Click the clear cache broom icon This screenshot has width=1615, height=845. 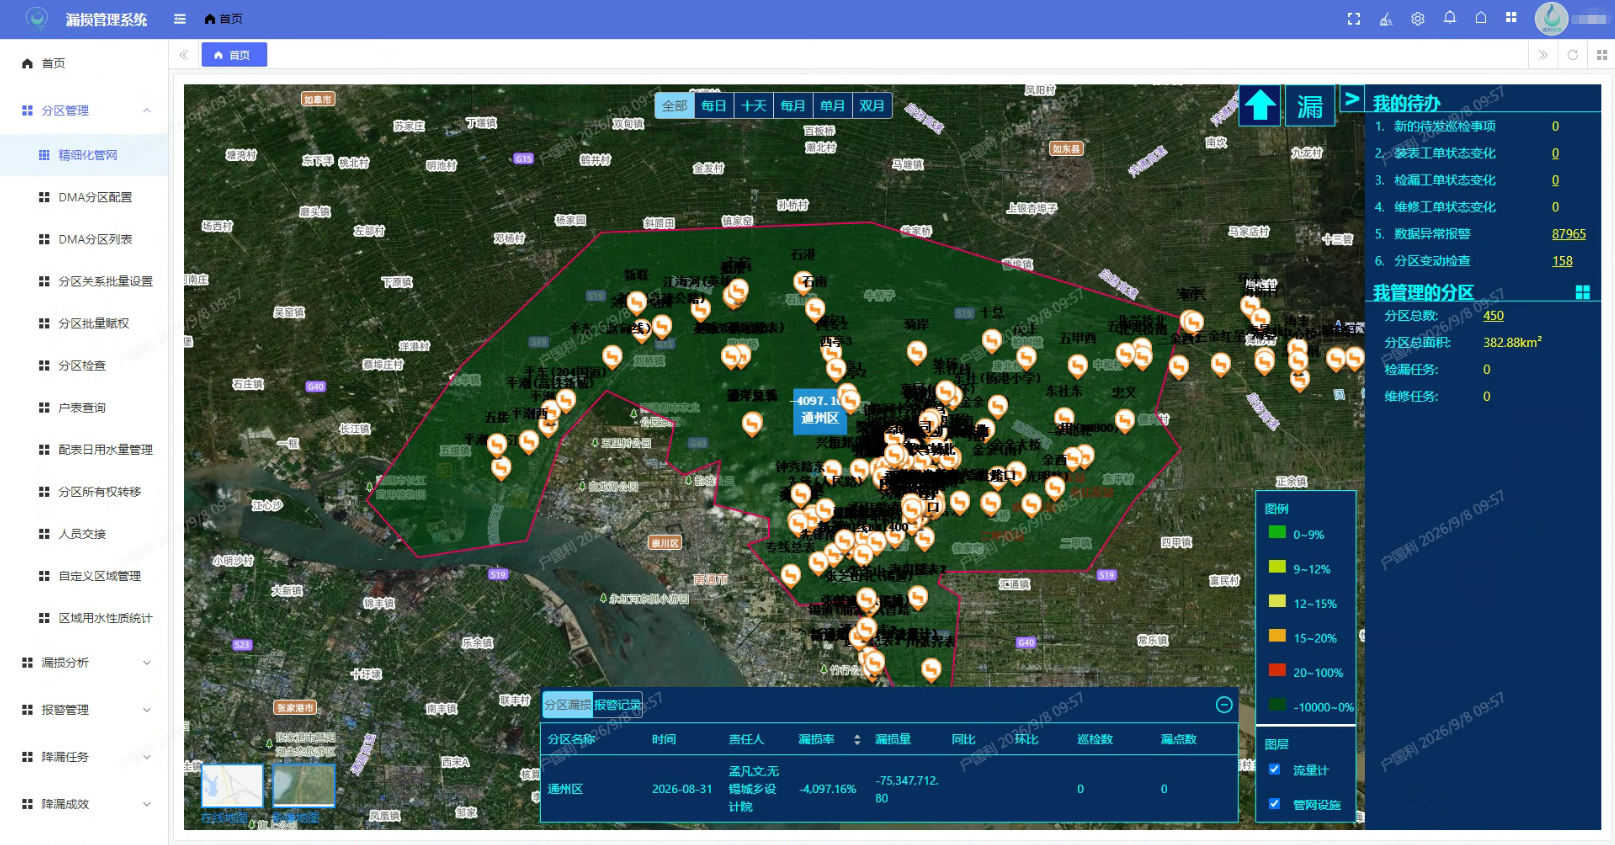[1386, 19]
